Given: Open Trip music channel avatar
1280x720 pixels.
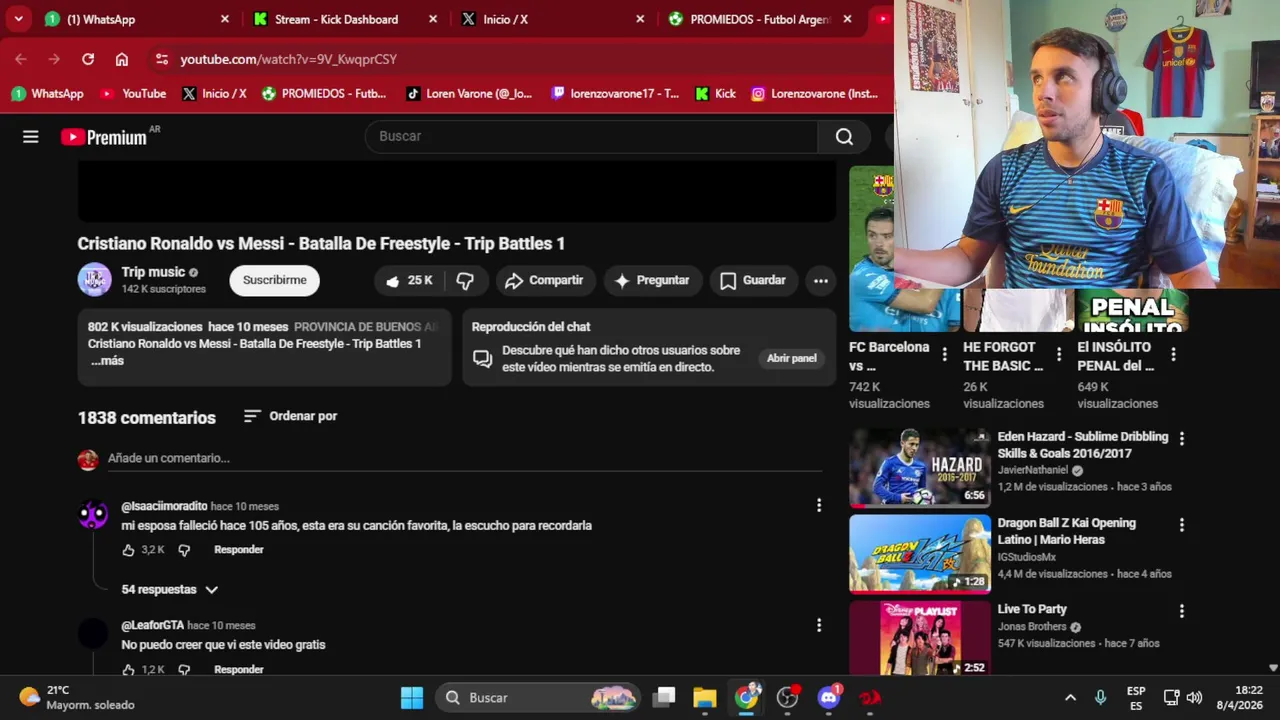Looking at the screenshot, I should (95, 280).
